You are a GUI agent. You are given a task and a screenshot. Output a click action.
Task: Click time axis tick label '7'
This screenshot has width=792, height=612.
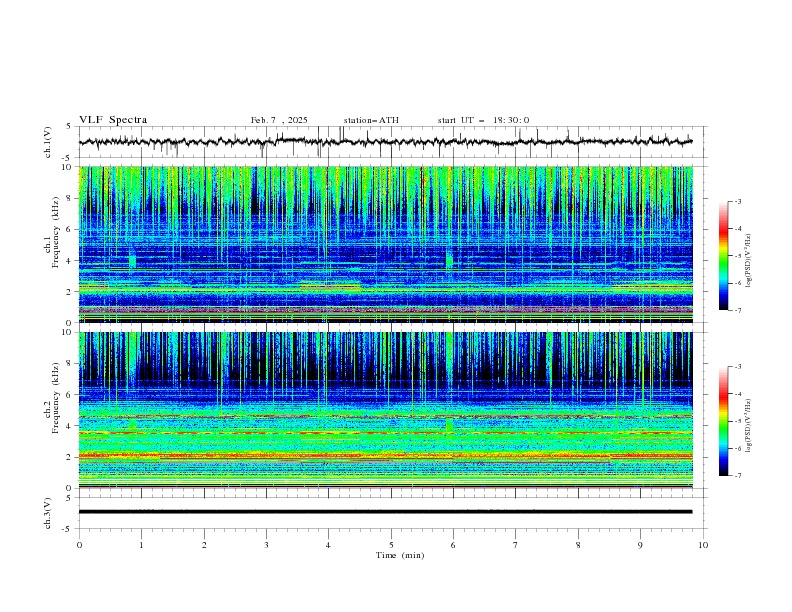[516, 545]
